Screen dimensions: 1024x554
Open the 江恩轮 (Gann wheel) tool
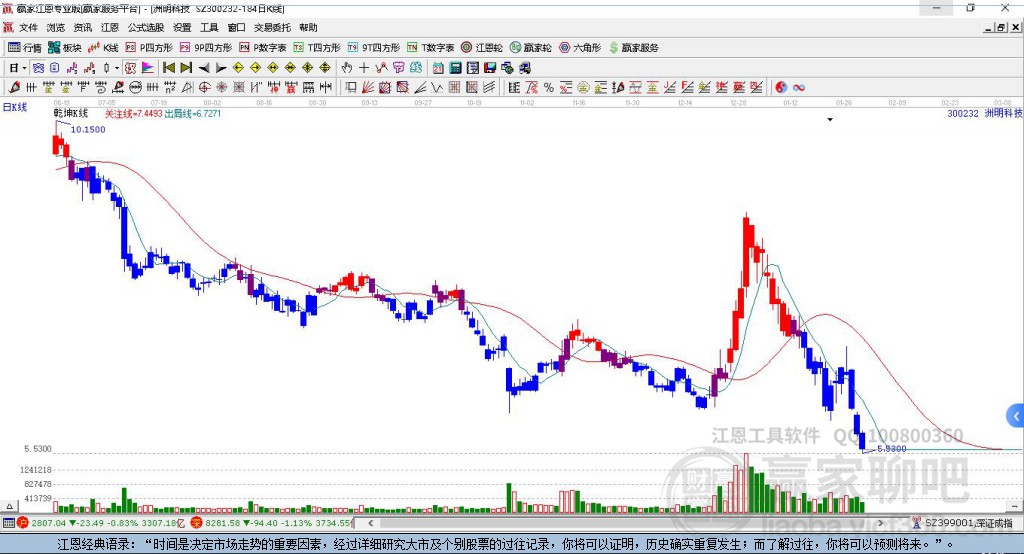tap(481, 48)
